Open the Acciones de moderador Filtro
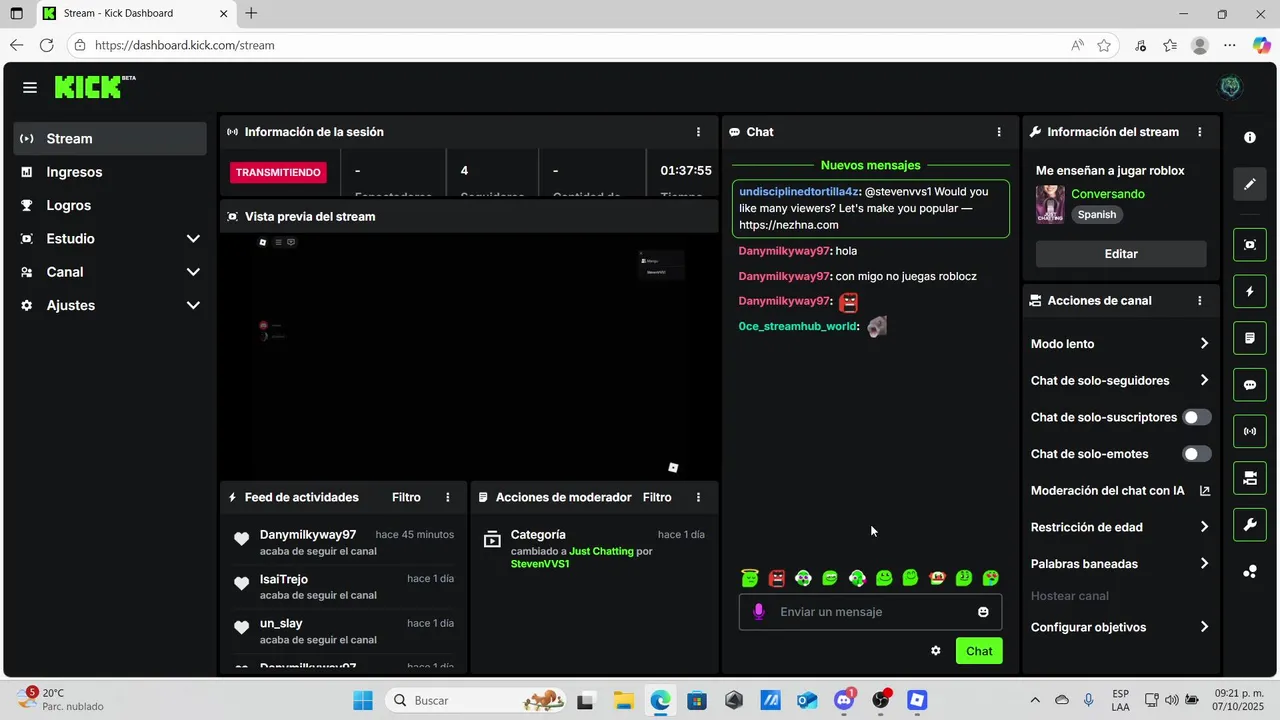The width and height of the screenshot is (1280, 720). pyautogui.click(x=657, y=497)
